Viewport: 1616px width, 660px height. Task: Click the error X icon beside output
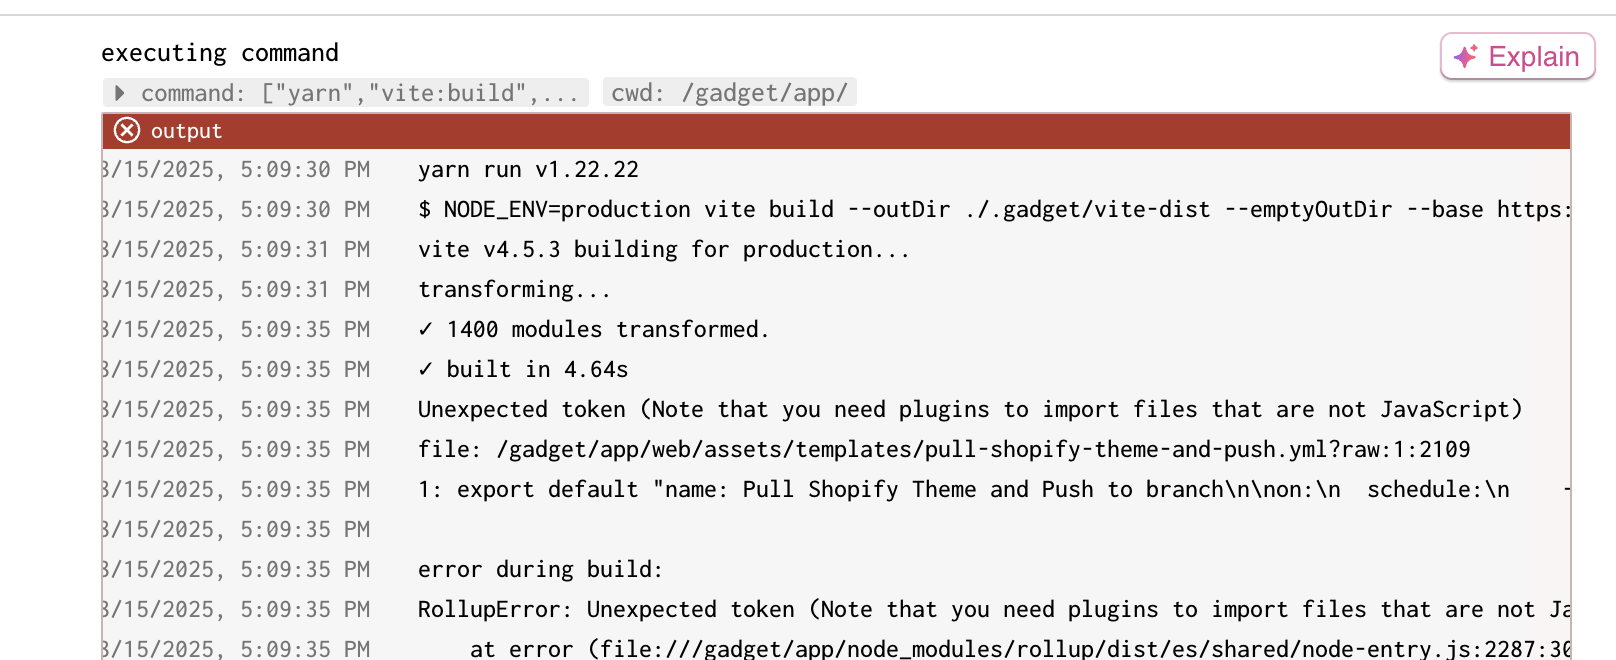point(127,130)
